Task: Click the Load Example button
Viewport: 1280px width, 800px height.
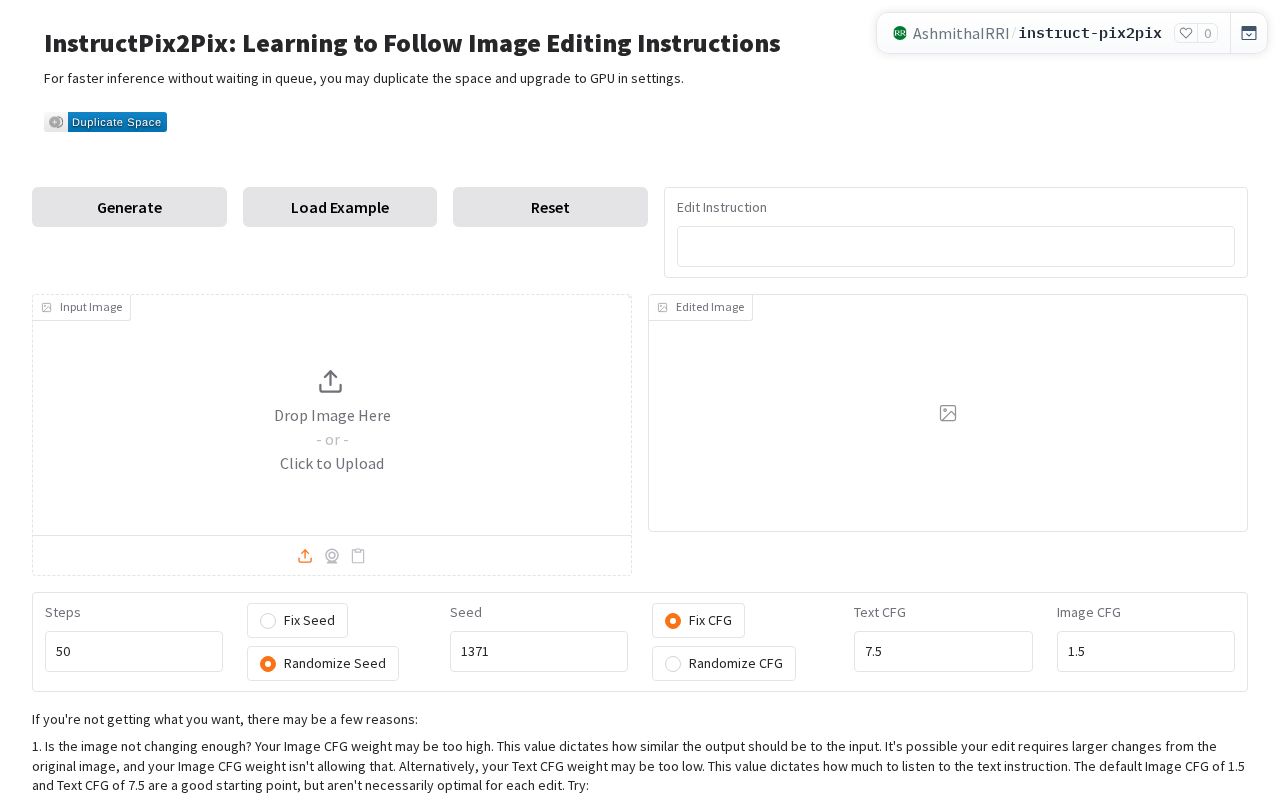Action: 340,207
